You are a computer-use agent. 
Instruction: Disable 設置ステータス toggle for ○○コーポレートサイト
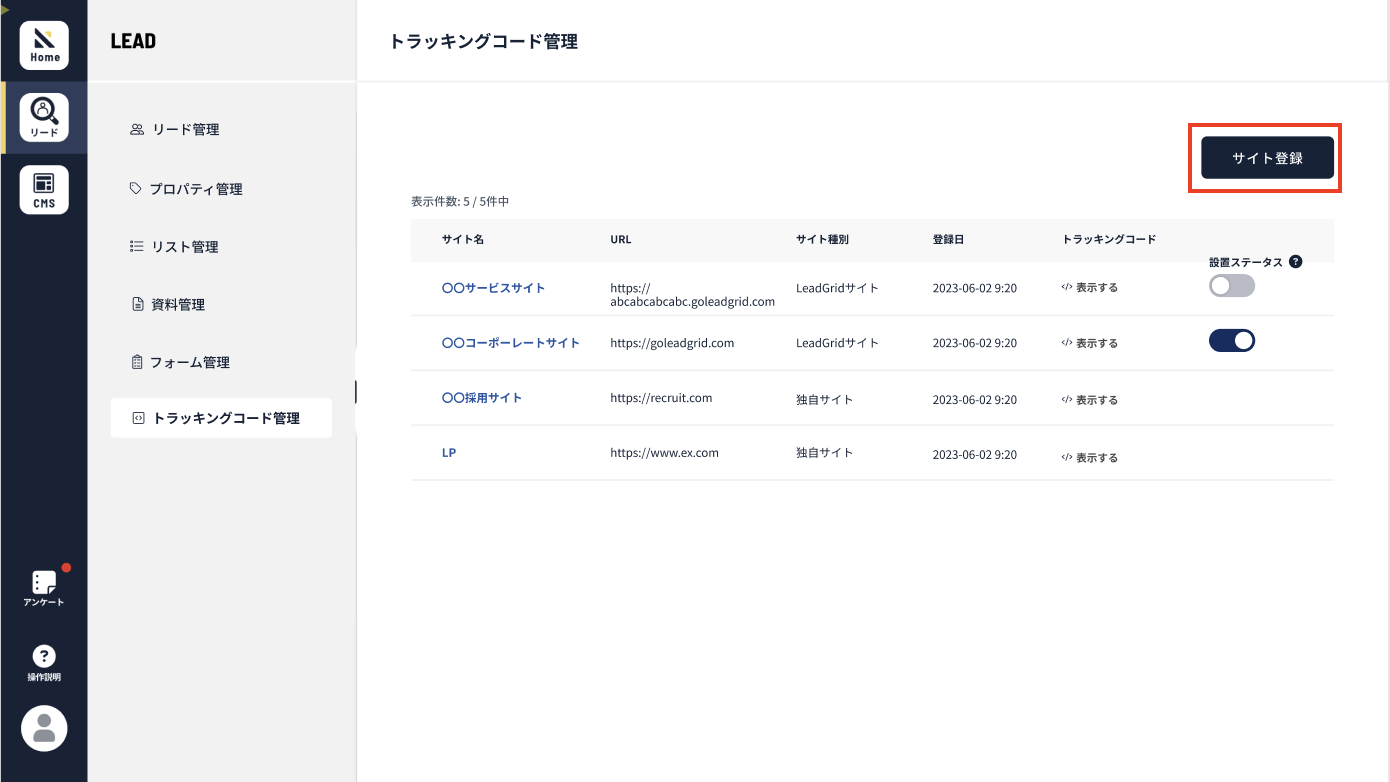coord(1232,341)
